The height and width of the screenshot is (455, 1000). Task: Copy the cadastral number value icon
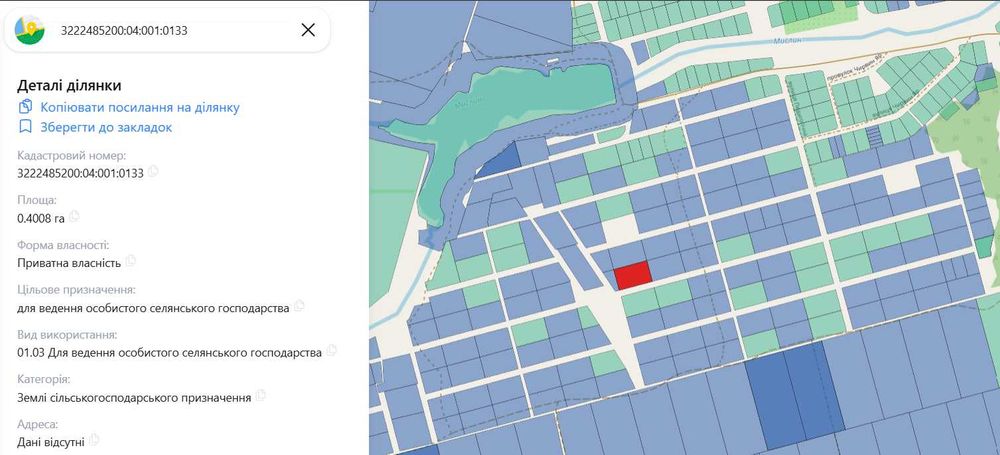[x=153, y=172]
